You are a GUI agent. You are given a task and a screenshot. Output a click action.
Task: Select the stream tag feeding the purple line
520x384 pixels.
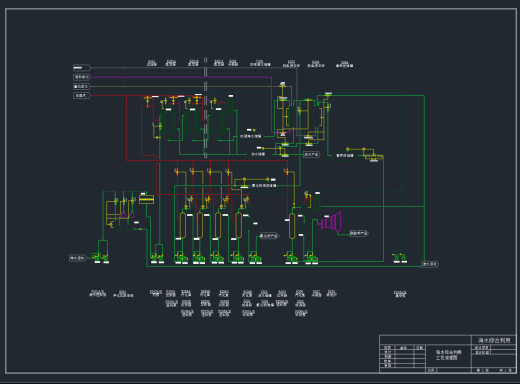point(82,77)
